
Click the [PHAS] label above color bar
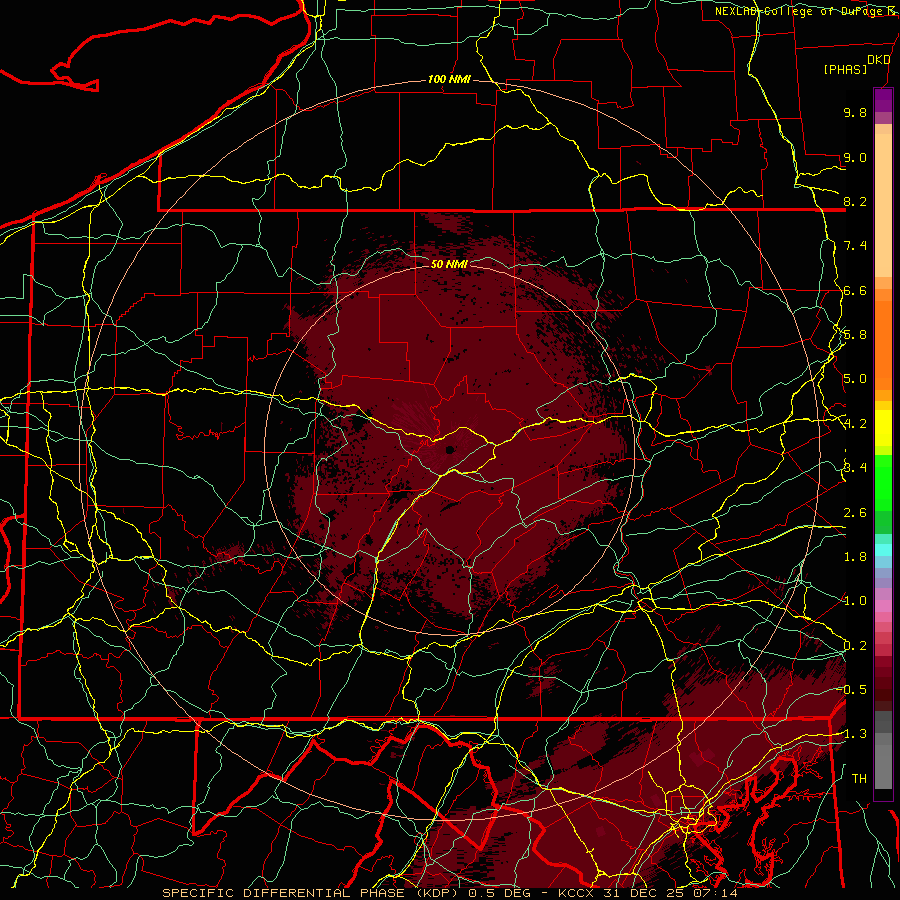845,69
